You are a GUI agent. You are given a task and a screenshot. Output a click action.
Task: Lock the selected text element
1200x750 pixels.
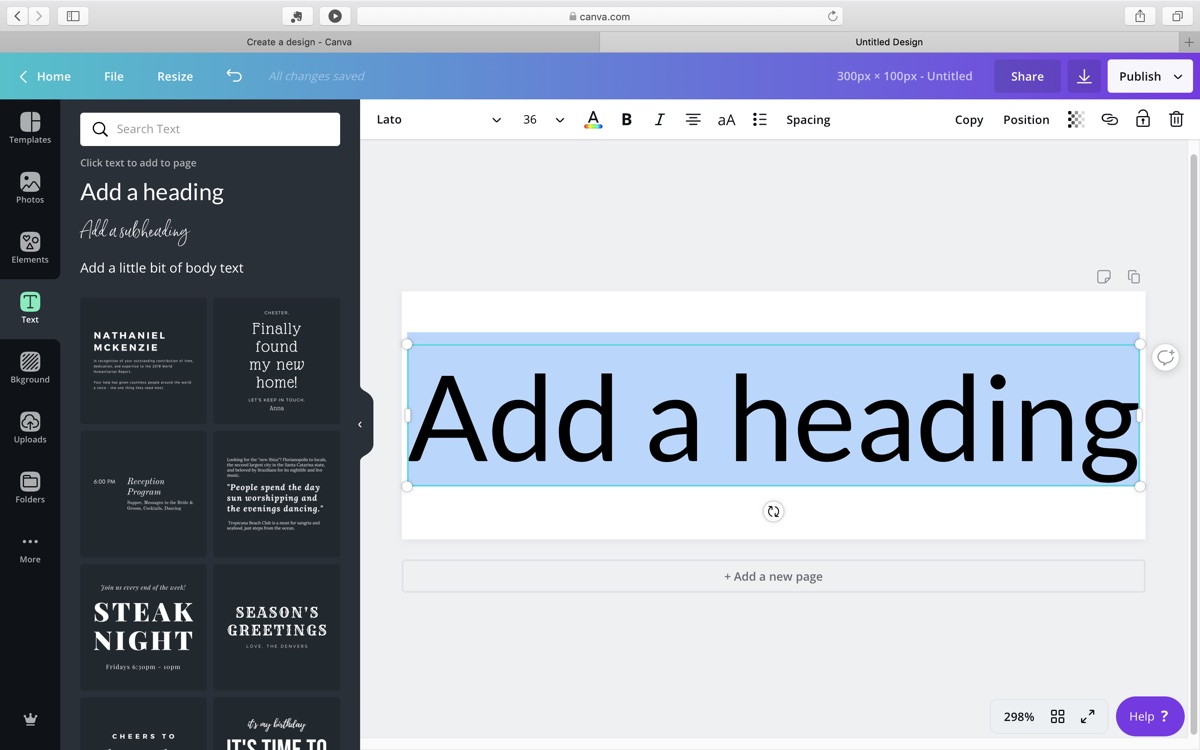(1143, 120)
